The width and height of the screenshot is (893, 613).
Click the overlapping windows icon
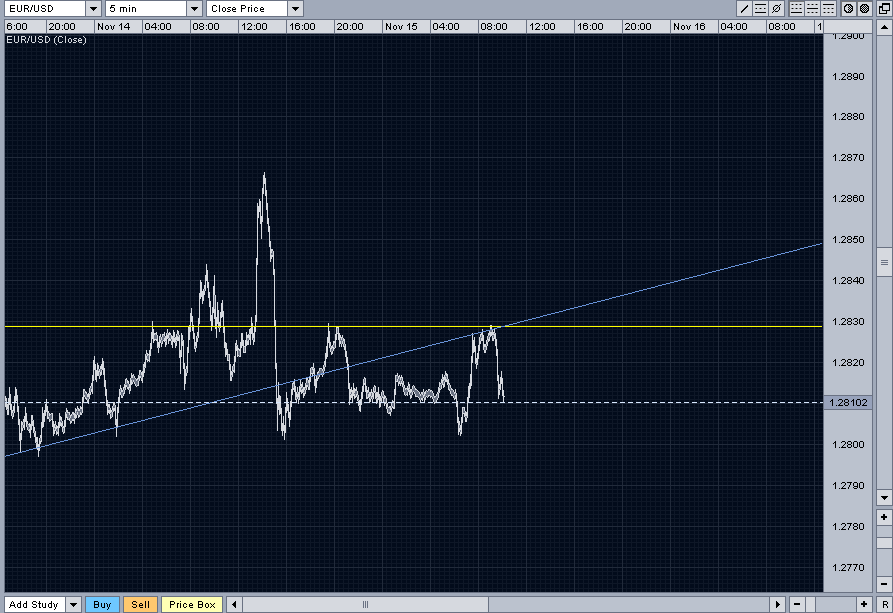[x=883, y=8]
